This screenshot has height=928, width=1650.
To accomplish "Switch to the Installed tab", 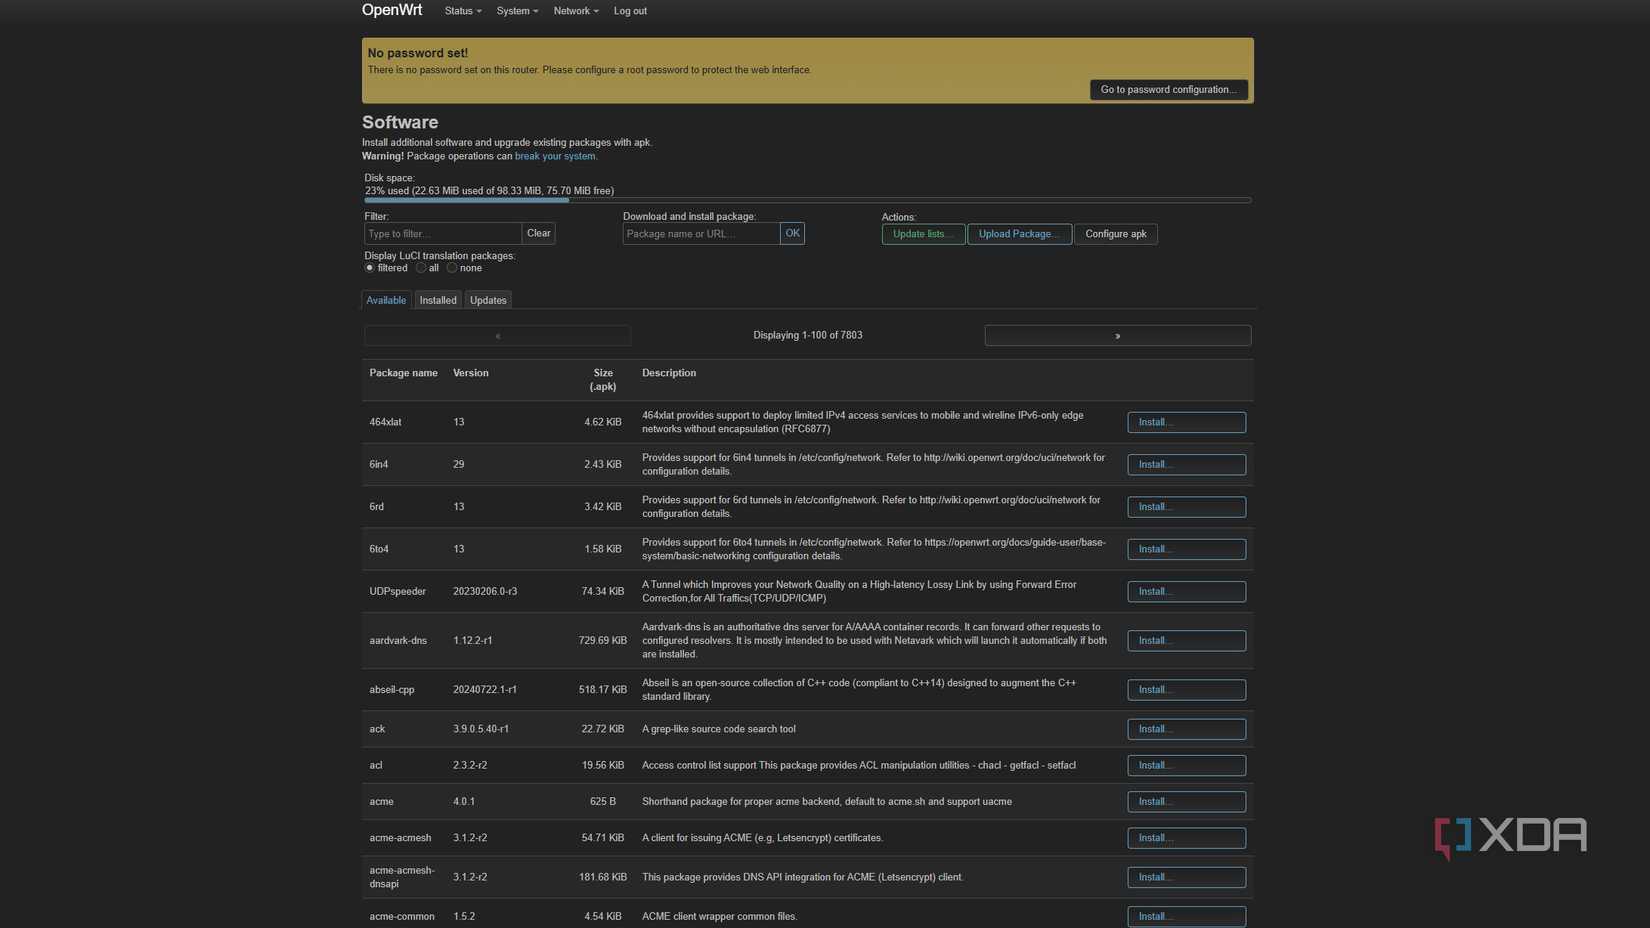I will tap(438, 300).
